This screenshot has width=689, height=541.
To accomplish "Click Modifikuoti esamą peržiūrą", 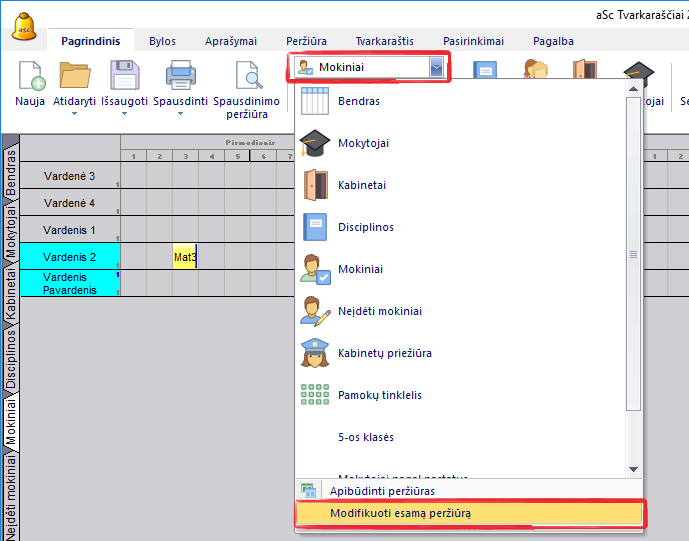I will pos(400,513).
